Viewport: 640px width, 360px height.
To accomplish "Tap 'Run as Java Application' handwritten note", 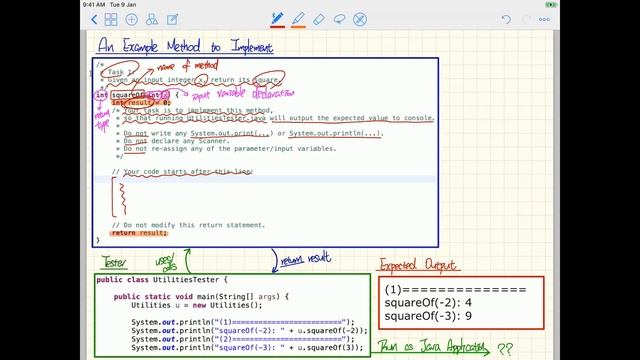I will pyautogui.click(x=433, y=347).
